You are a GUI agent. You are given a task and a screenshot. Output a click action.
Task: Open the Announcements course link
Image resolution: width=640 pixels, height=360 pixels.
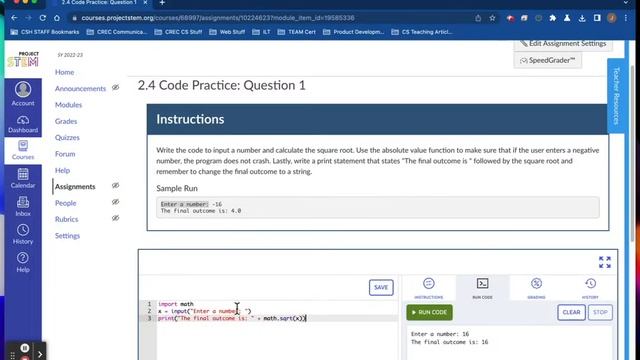pos(80,89)
